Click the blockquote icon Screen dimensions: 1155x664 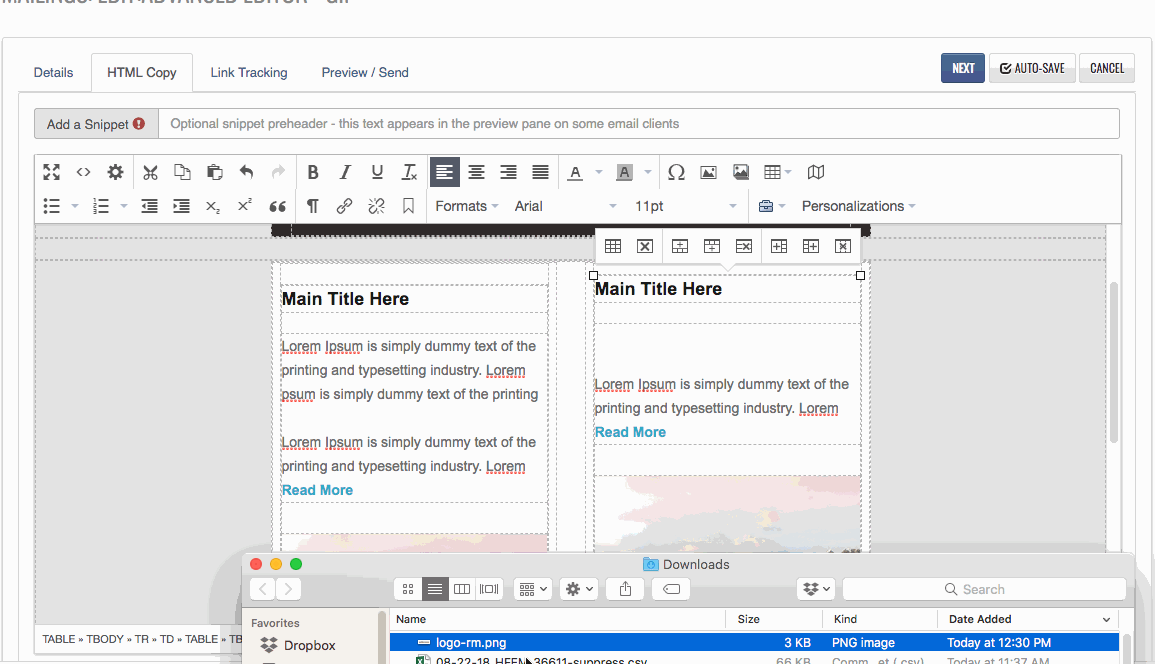(278, 206)
